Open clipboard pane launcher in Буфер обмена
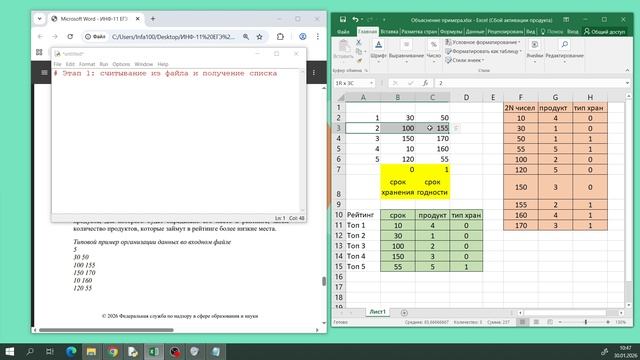Viewport: 640px width, 360px height. (x=366, y=70)
